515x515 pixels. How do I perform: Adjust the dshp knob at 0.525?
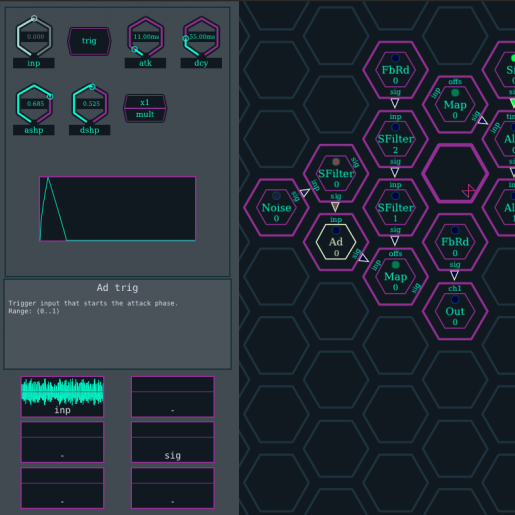click(90, 104)
